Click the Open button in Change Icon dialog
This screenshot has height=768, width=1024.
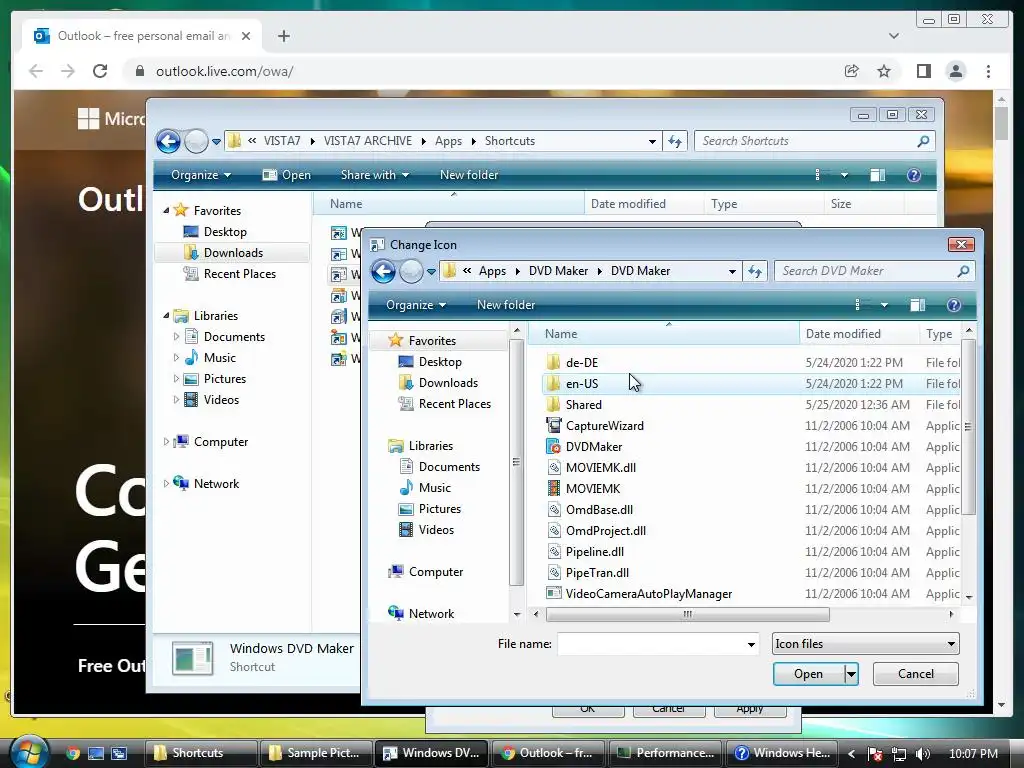click(x=808, y=674)
